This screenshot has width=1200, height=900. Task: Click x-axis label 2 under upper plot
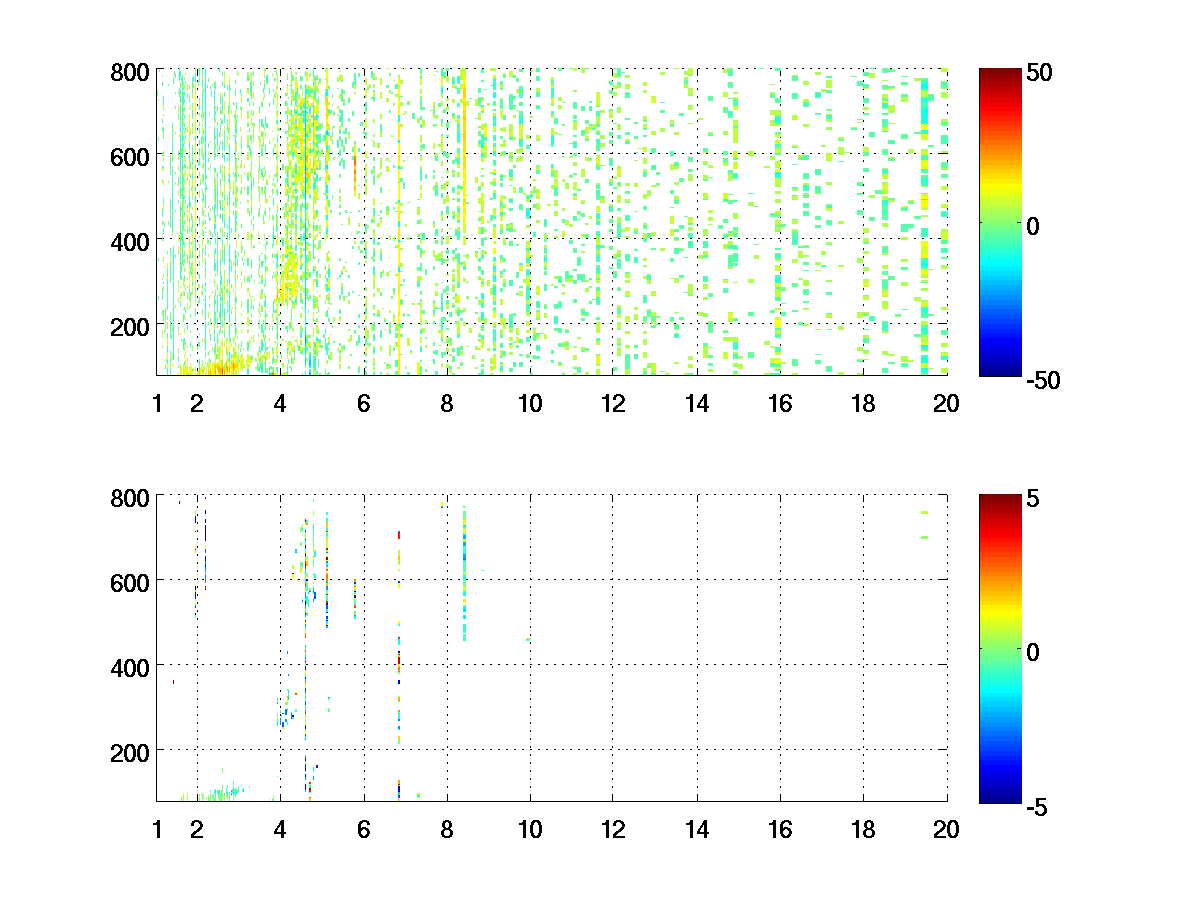point(197,404)
